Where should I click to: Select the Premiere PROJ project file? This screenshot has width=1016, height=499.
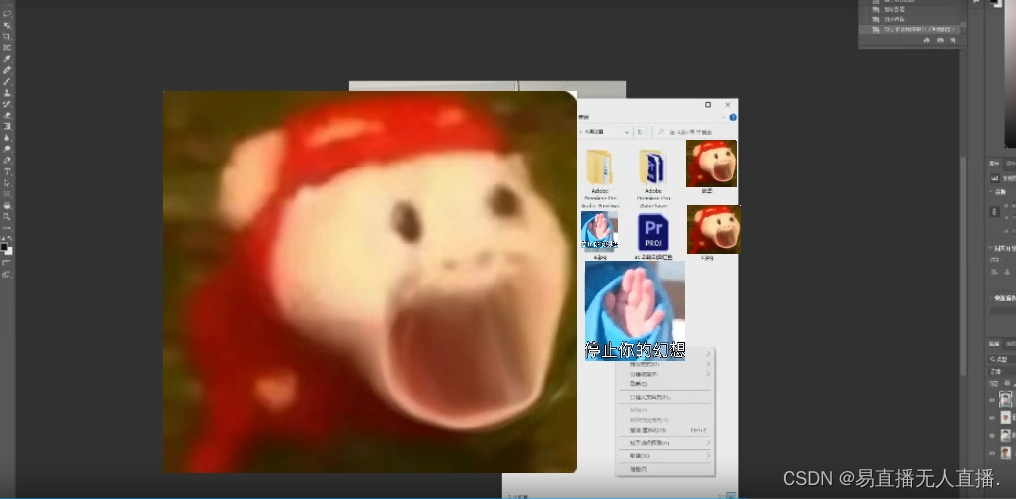[653, 237]
